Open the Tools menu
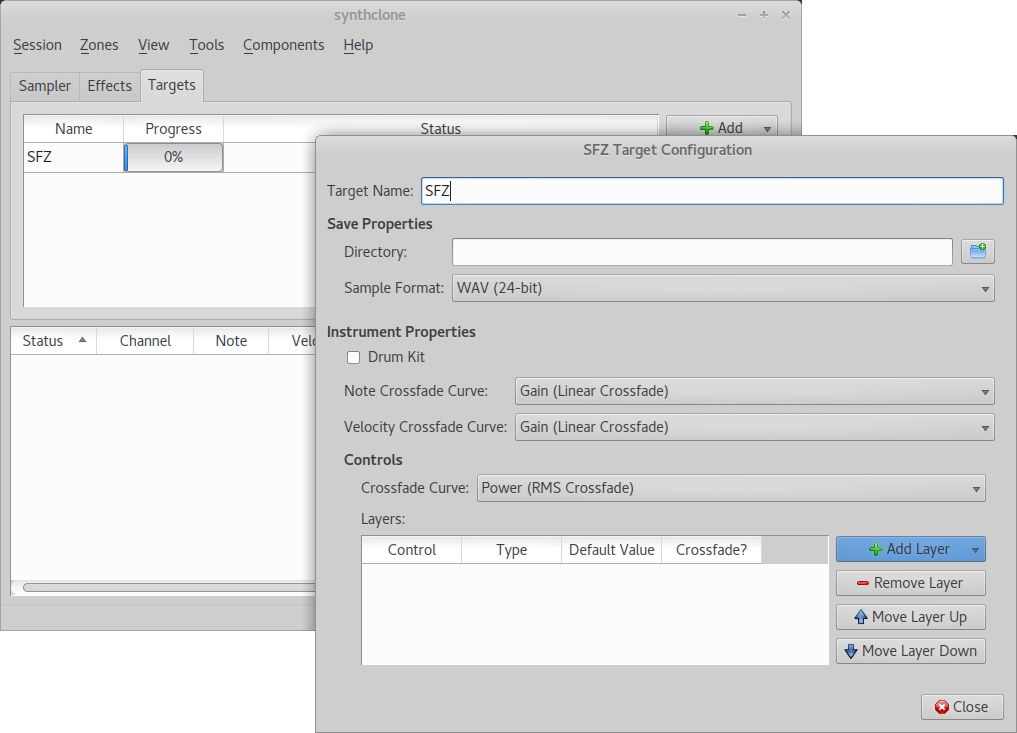This screenshot has width=1017, height=733. pyautogui.click(x=206, y=45)
